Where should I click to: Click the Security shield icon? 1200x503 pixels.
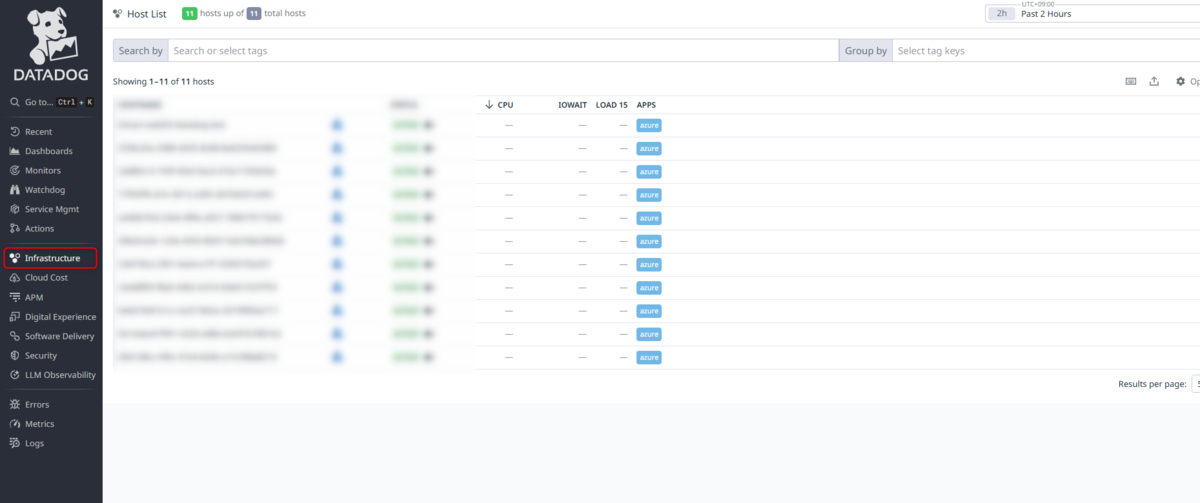pos(14,356)
